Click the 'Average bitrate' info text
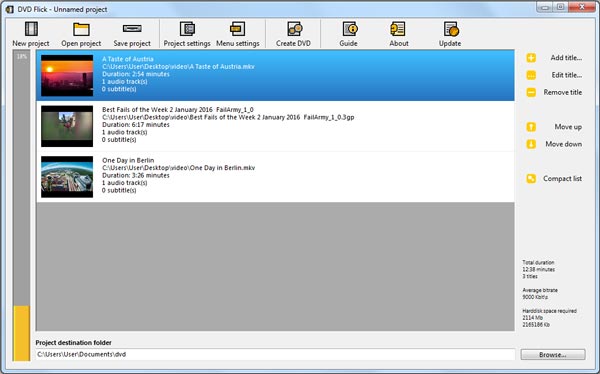This screenshot has width=600, height=374. (x=540, y=290)
